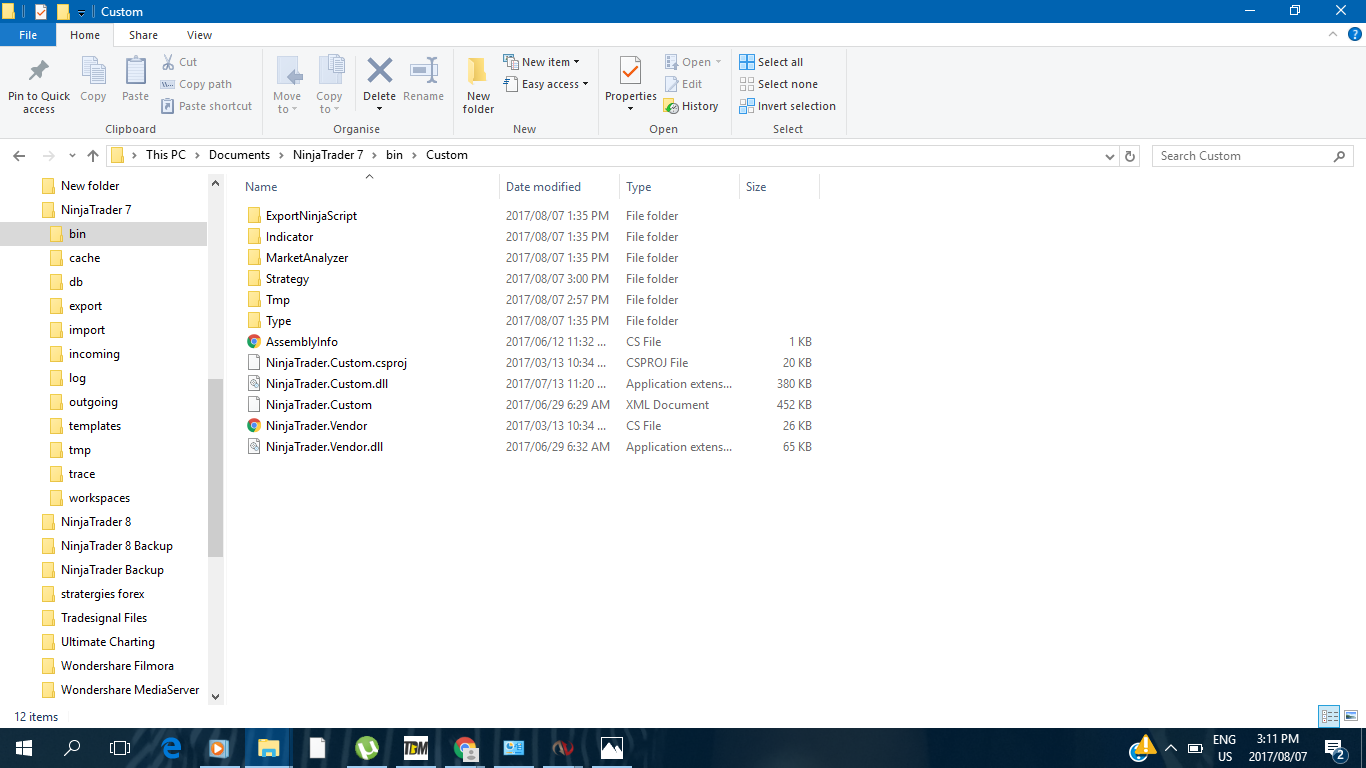Select the NinjaTrader.Vendor.dll file

pyautogui.click(x=324, y=447)
